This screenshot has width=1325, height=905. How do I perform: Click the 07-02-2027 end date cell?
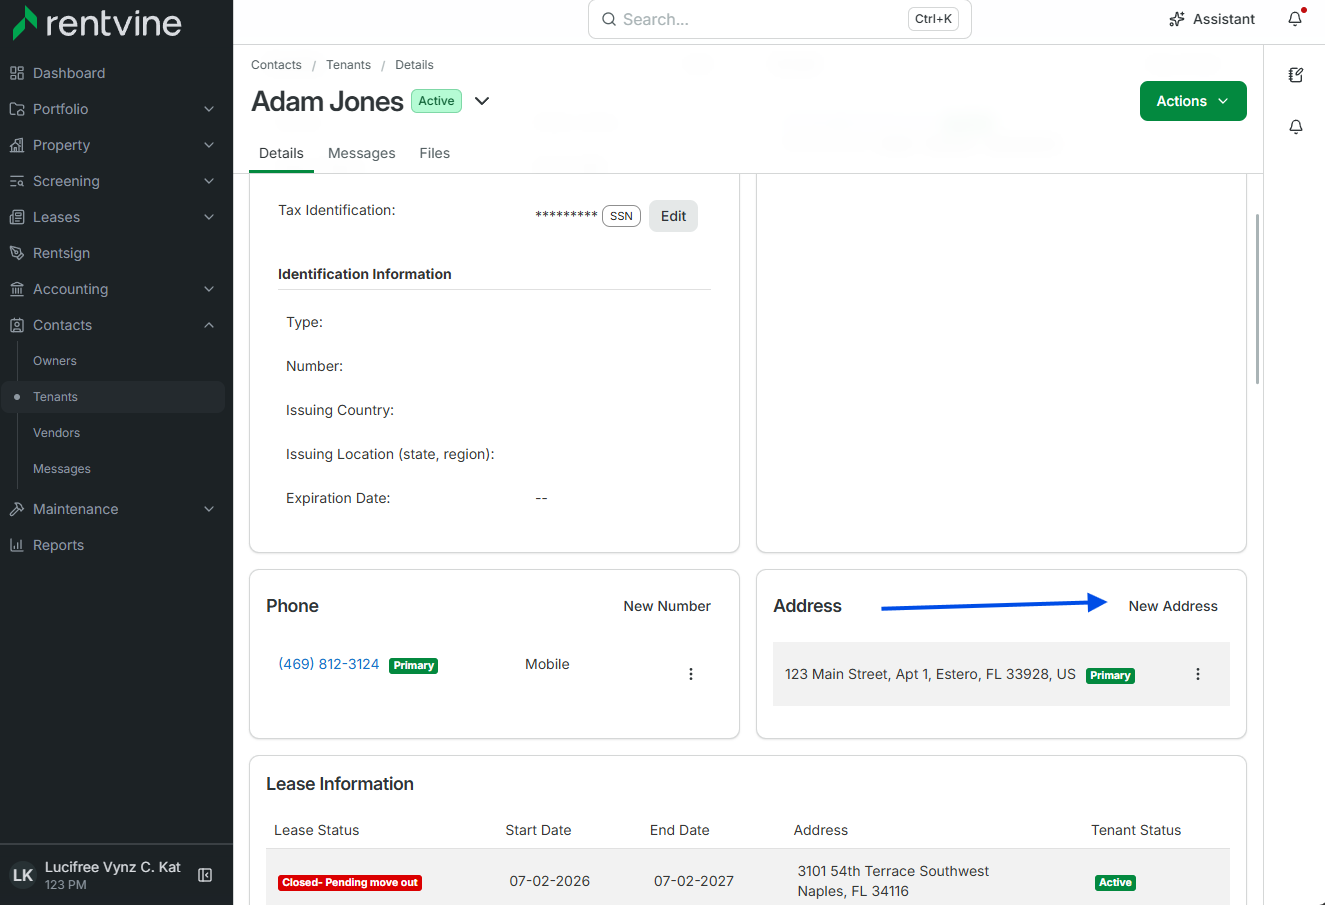[x=694, y=881]
